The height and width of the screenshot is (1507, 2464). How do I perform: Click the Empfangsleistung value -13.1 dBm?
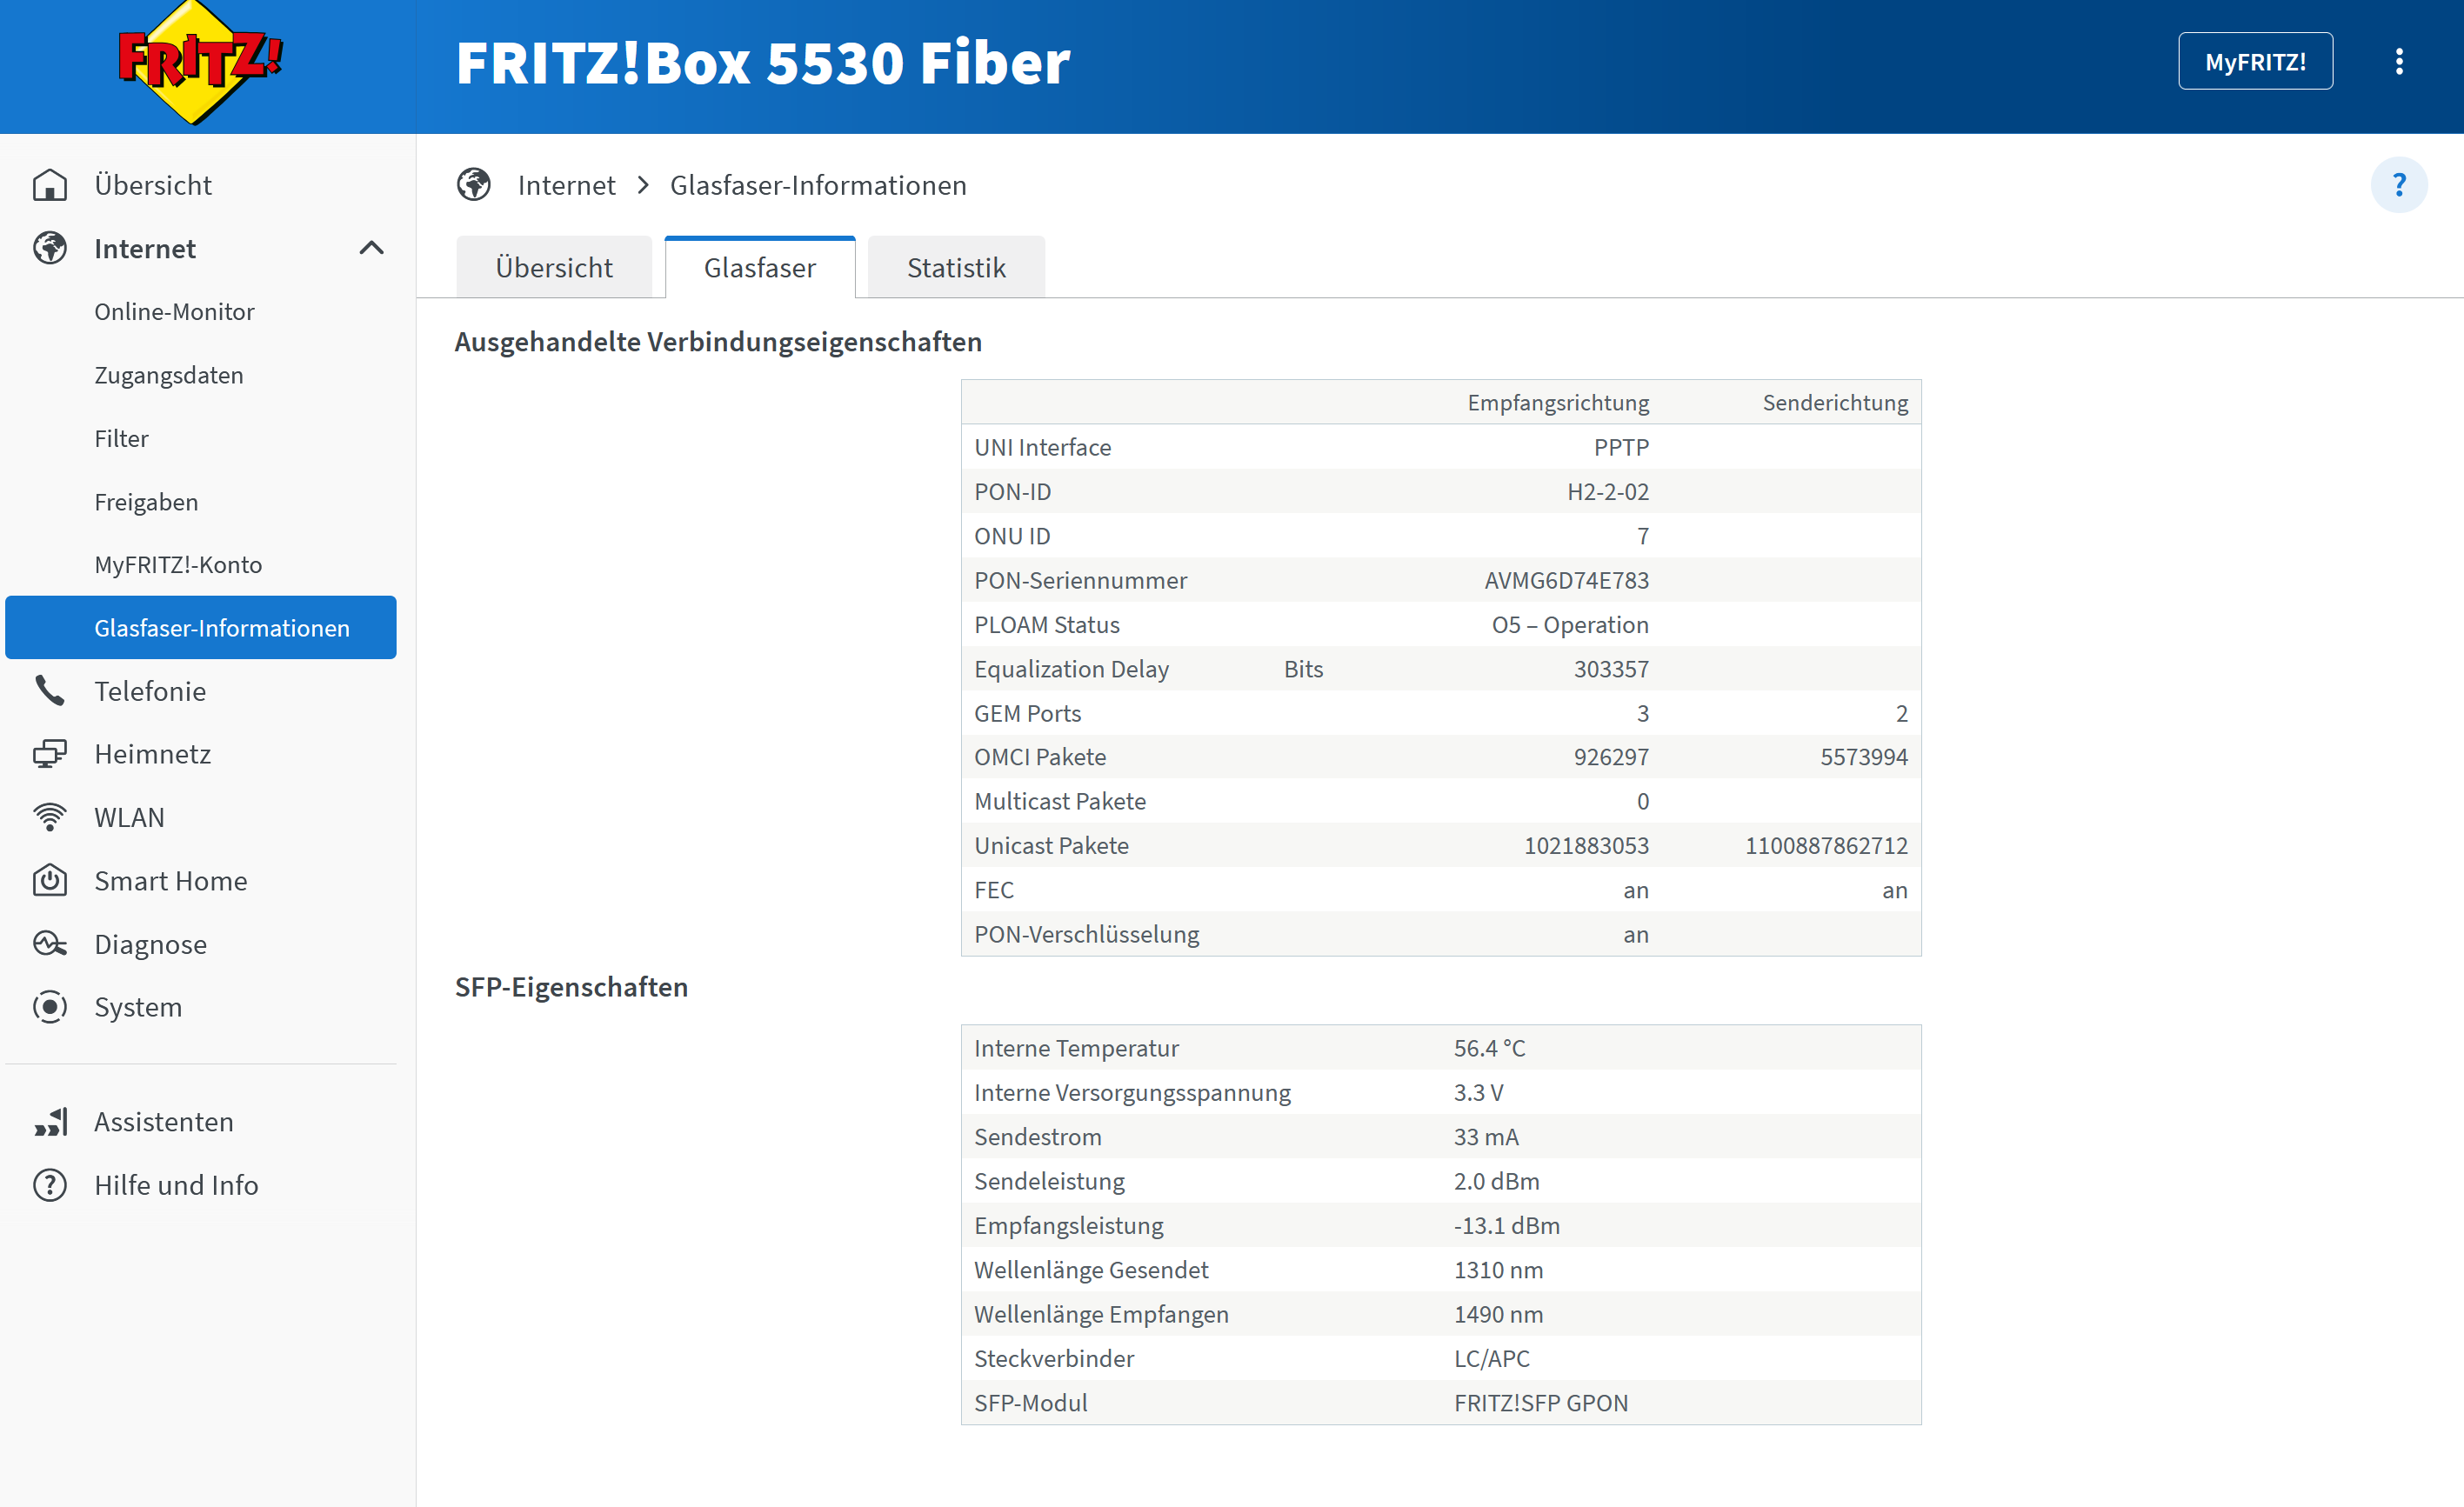tap(1506, 1225)
